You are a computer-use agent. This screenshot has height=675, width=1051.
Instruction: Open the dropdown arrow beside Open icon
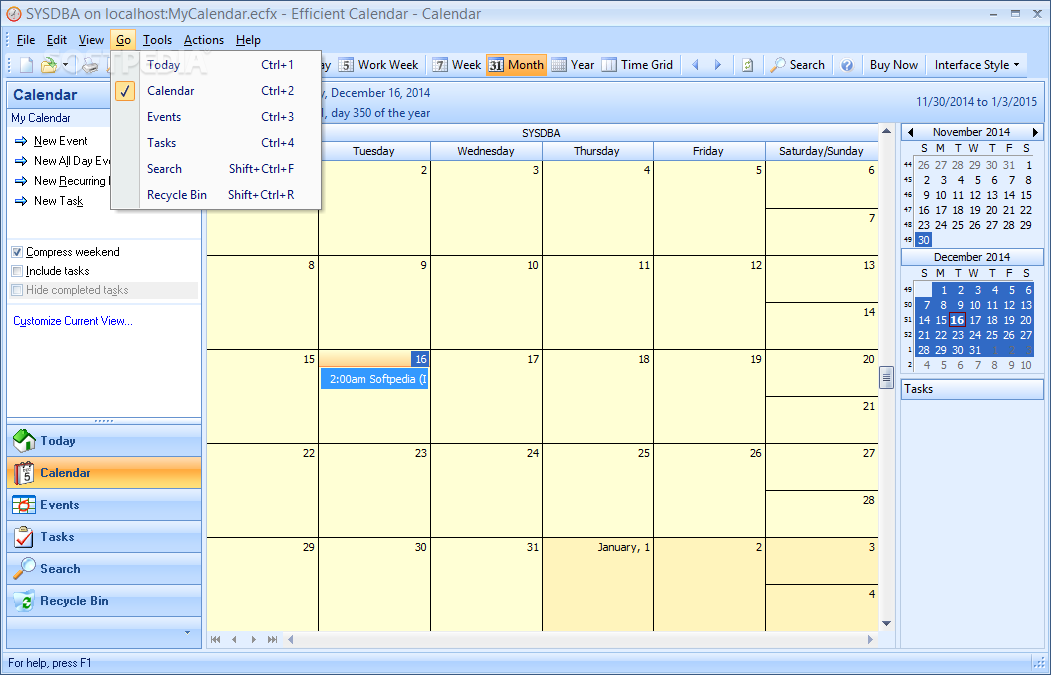[x=66, y=65]
